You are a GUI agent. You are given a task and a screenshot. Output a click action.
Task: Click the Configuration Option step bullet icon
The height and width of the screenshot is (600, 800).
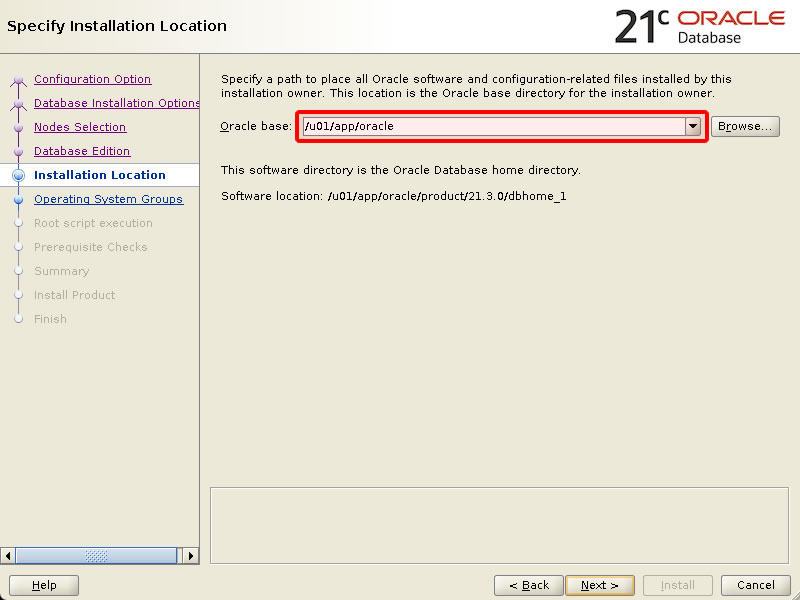tap(18, 80)
